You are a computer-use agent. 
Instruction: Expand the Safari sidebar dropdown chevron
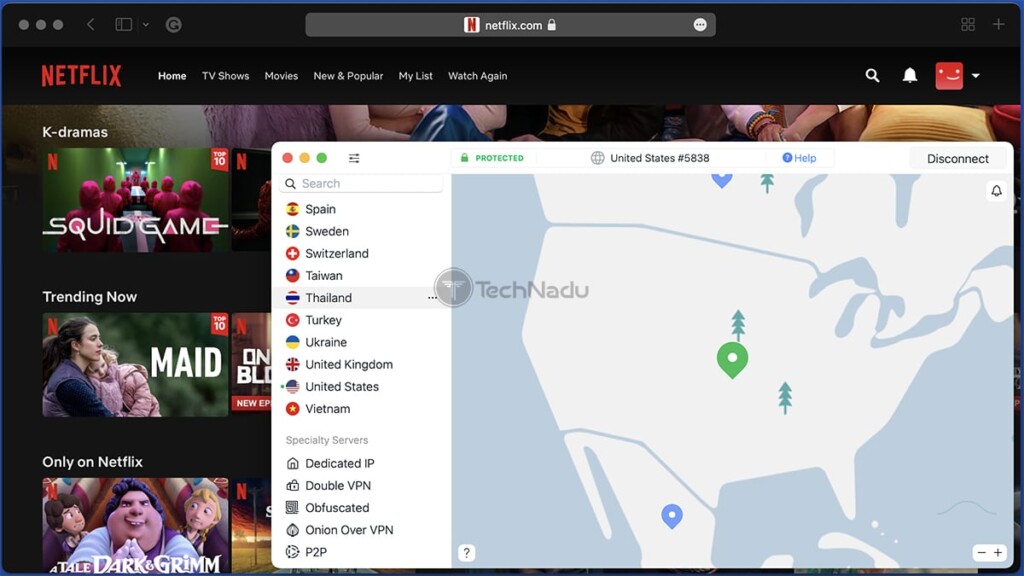click(x=146, y=25)
